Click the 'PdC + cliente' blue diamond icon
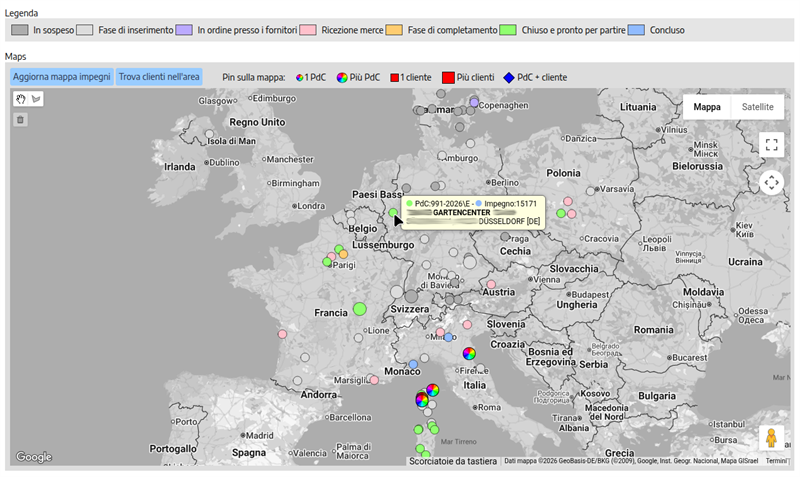 [x=509, y=78]
